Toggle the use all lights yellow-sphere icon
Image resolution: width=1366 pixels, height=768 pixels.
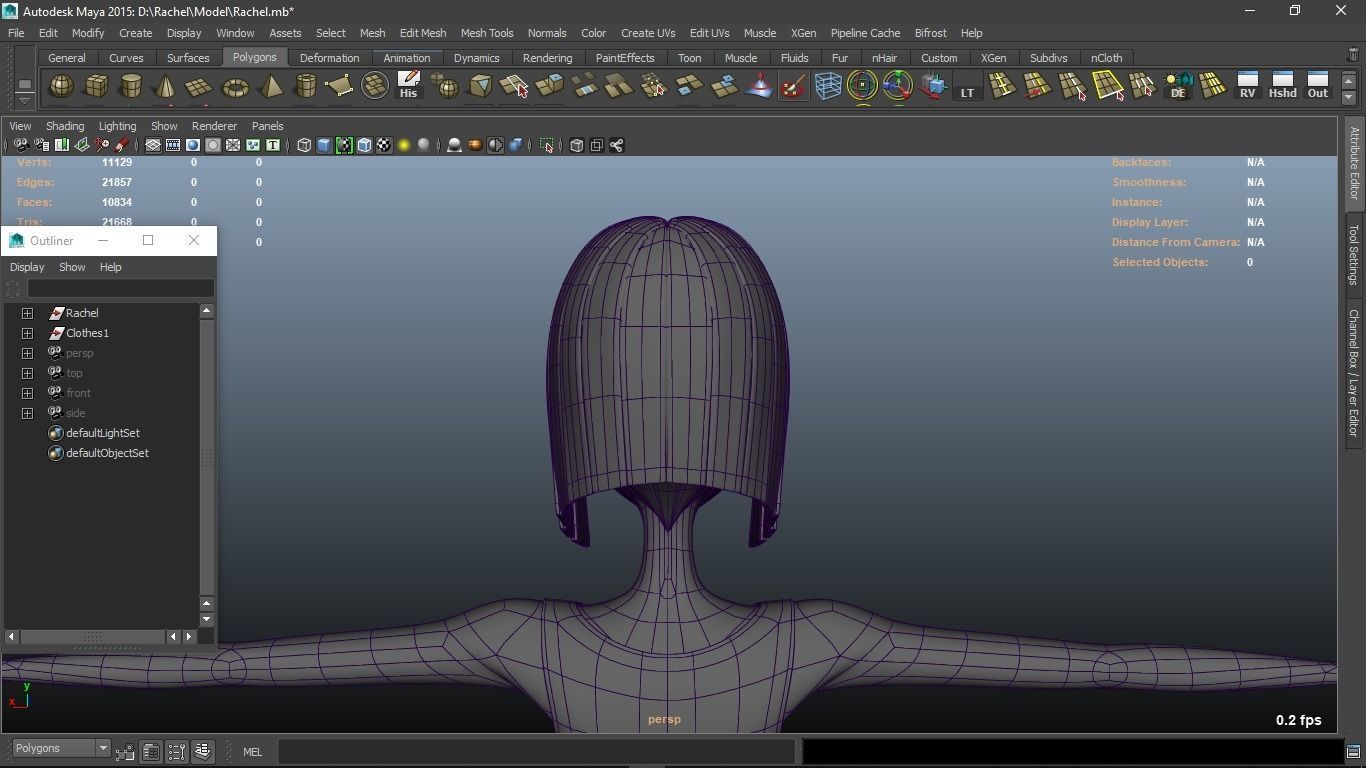404,146
